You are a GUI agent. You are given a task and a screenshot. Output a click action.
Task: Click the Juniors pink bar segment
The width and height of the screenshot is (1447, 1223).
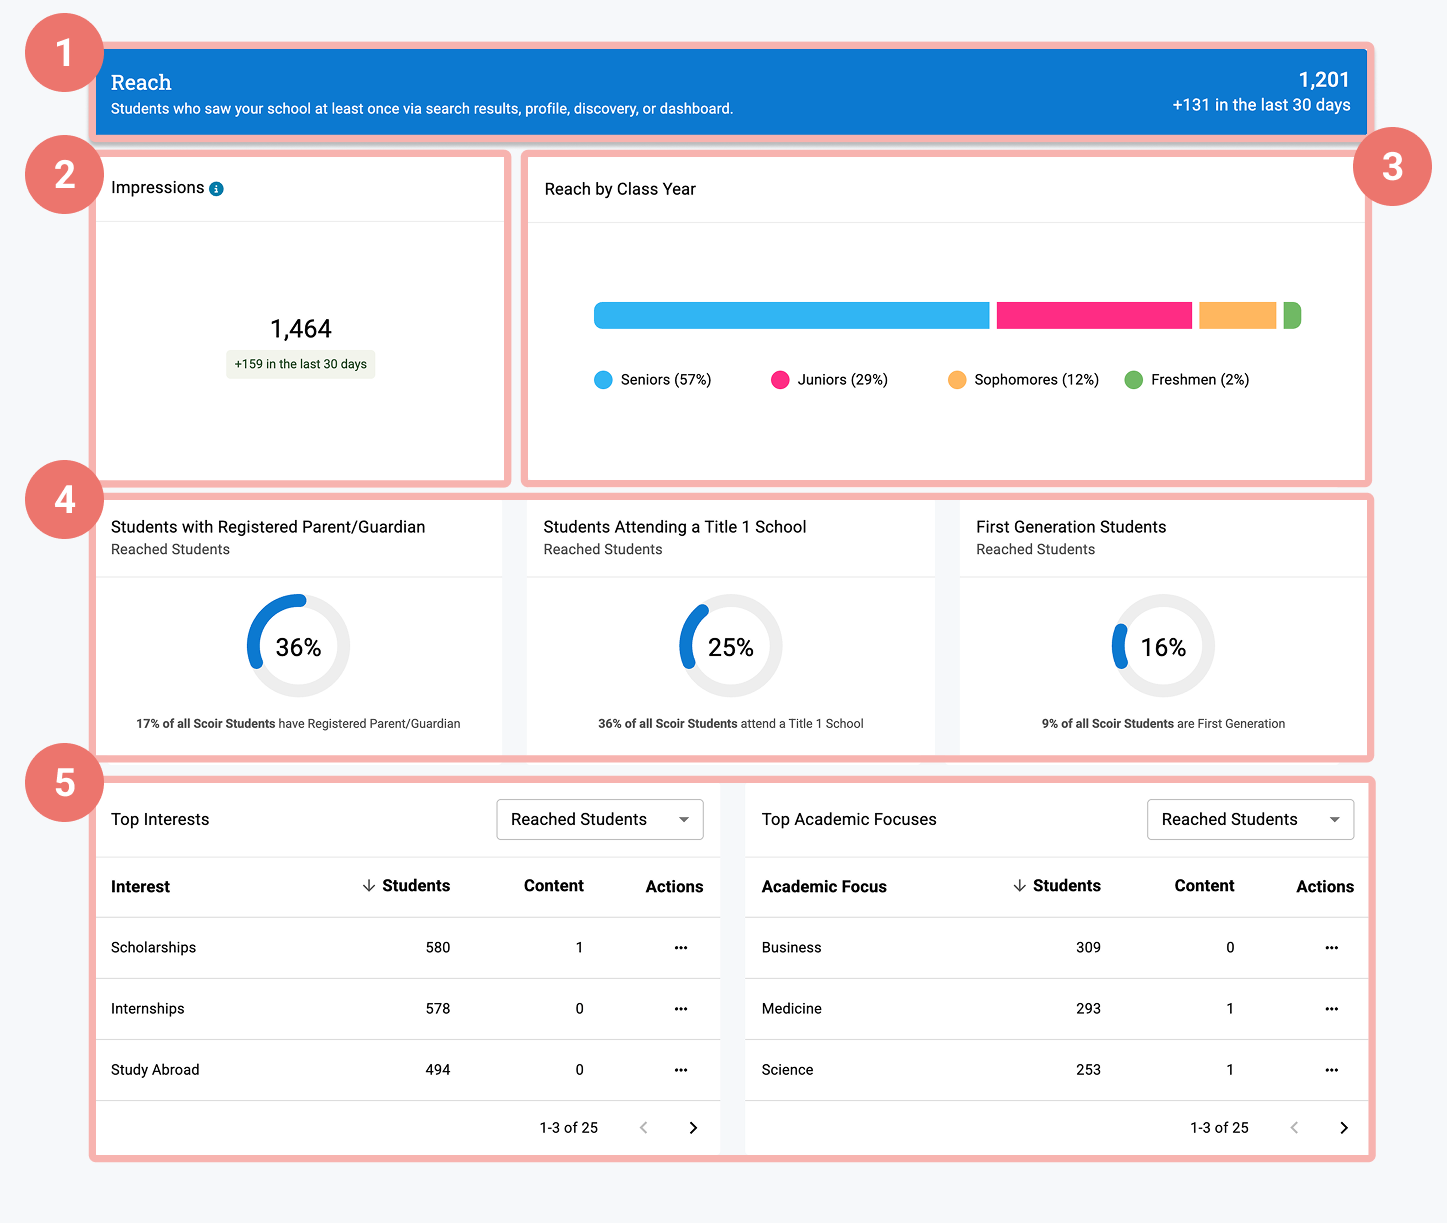pos(1094,316)
